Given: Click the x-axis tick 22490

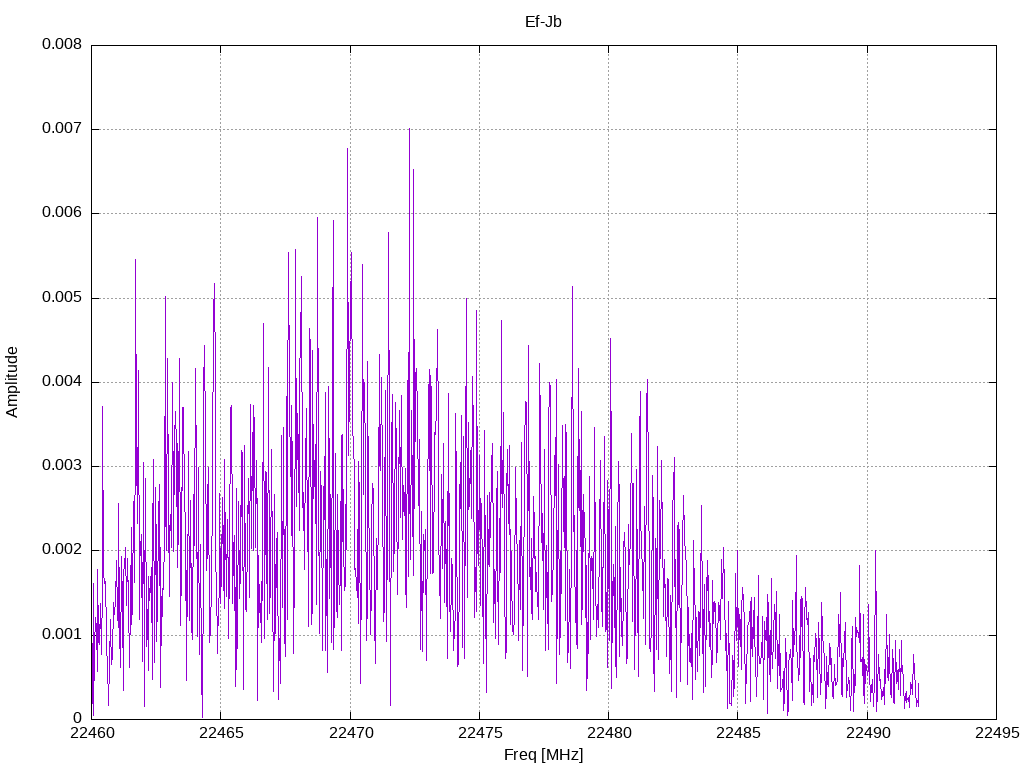Looking at the screenshot, I should click(x=868, y=733).
